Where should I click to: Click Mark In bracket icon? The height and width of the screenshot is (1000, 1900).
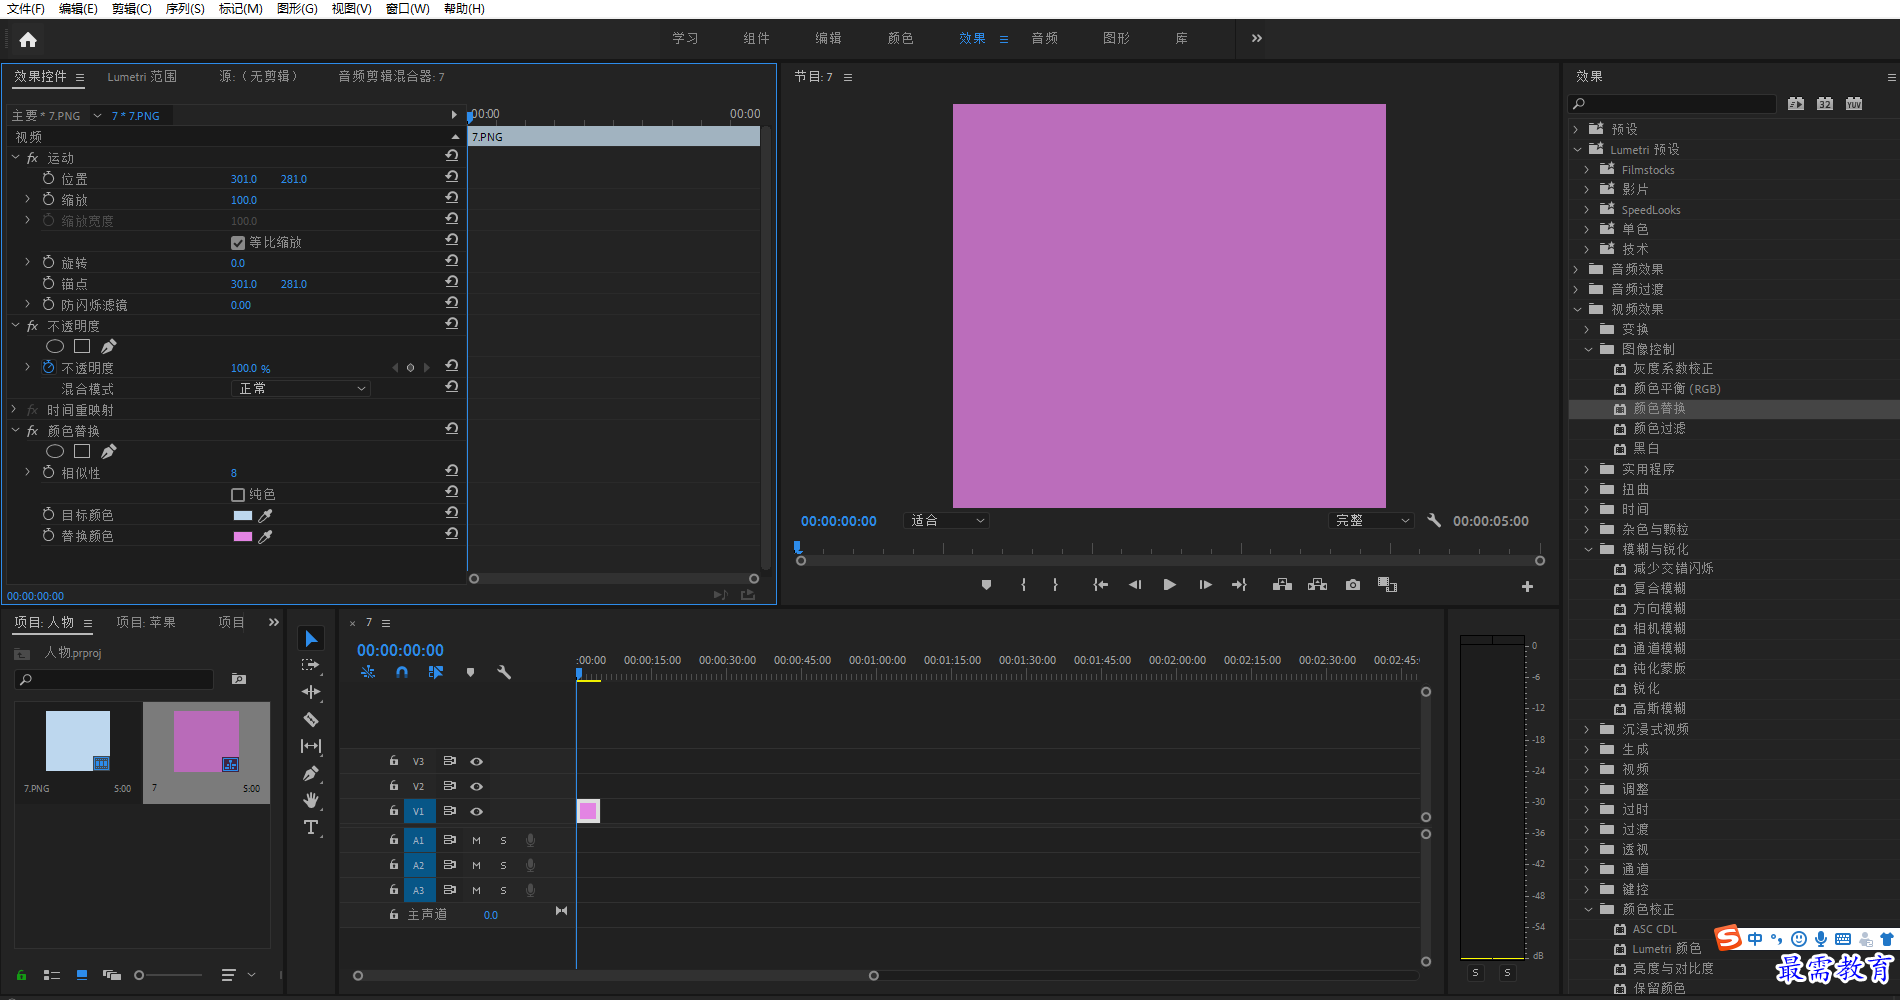click(x=1023, y=585)
